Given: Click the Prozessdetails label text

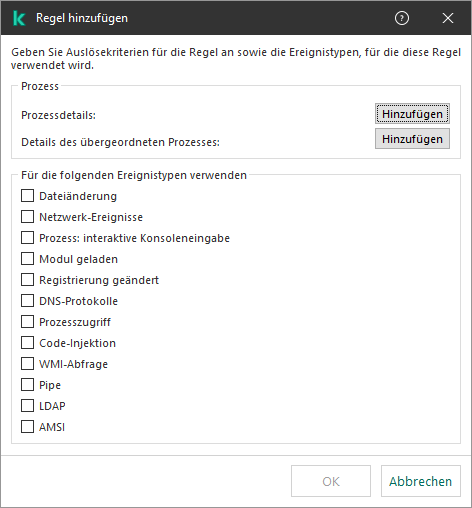Looking at the screenshot, I should pos(58,115).
